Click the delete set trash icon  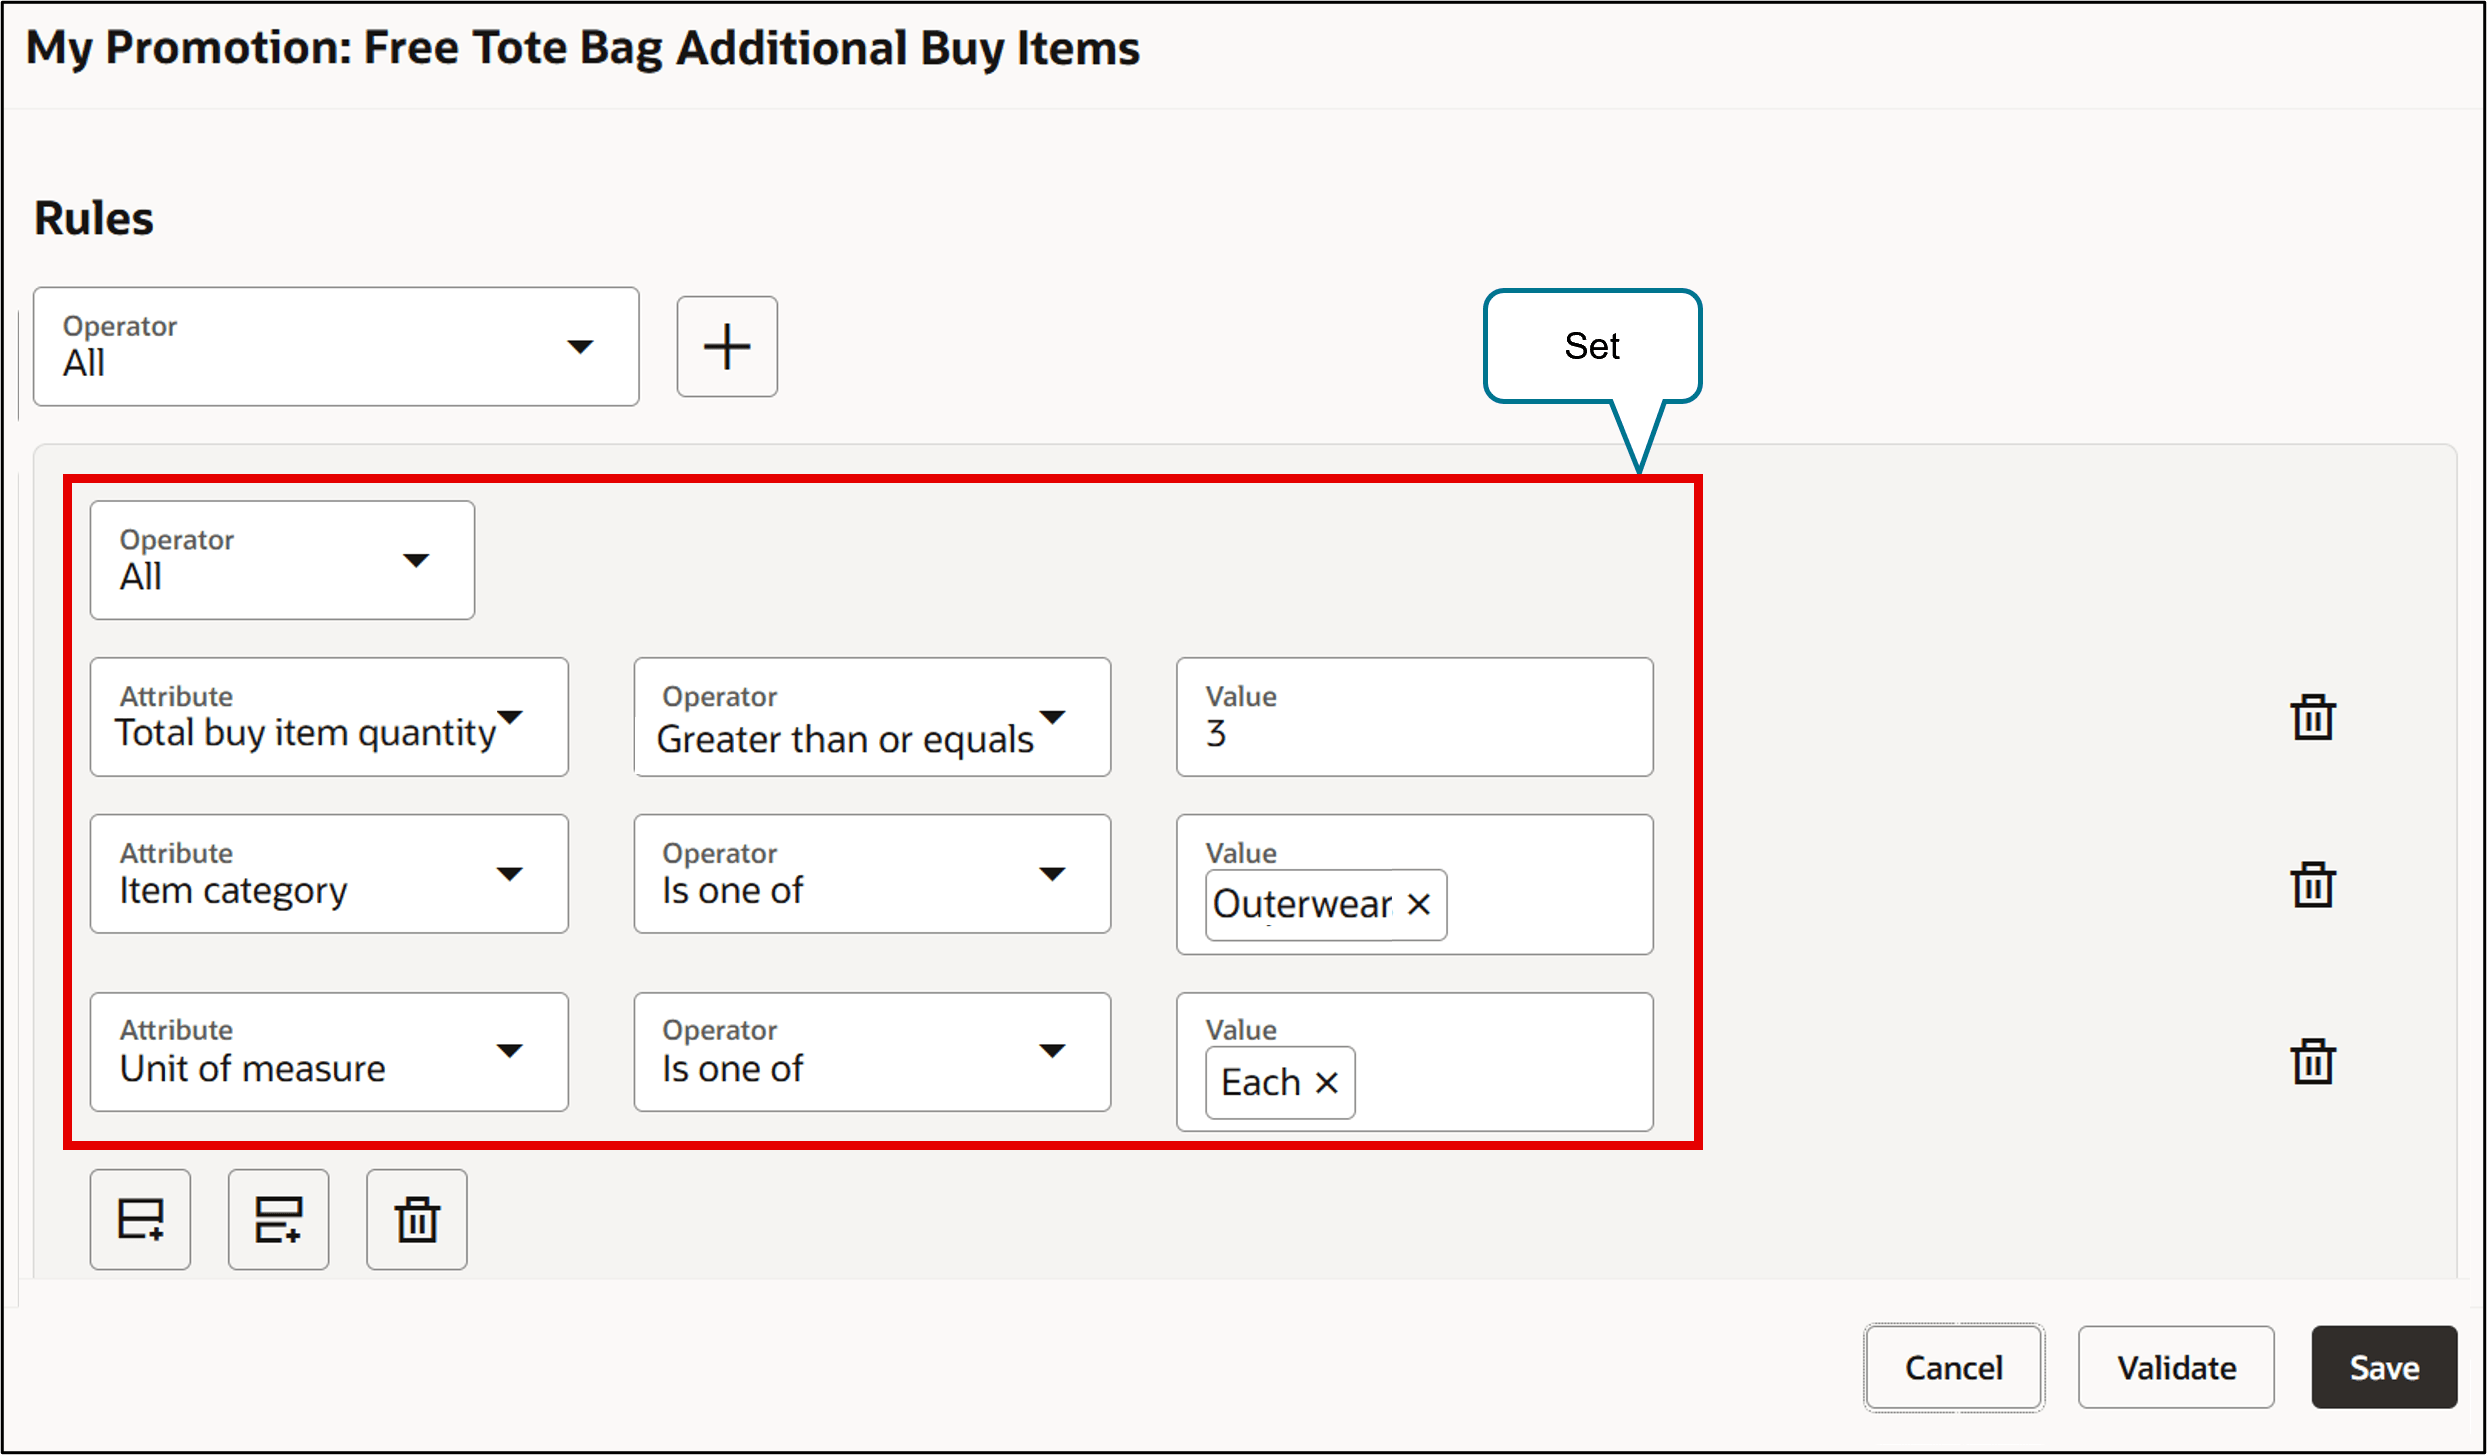[x=416, y=1220]
